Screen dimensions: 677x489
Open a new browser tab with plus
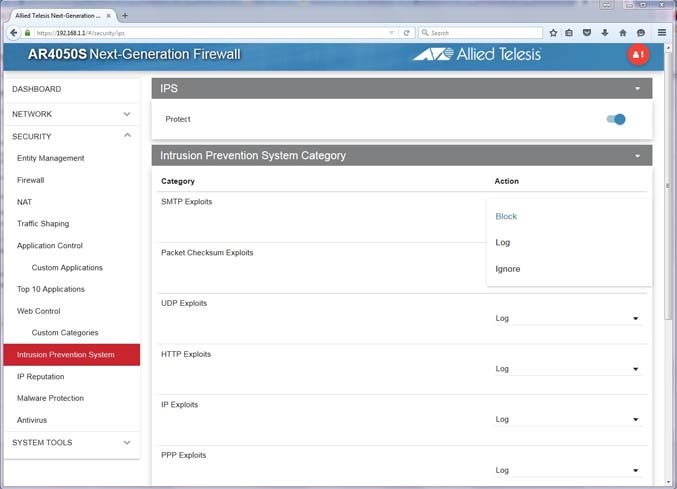tap(125, 16)
